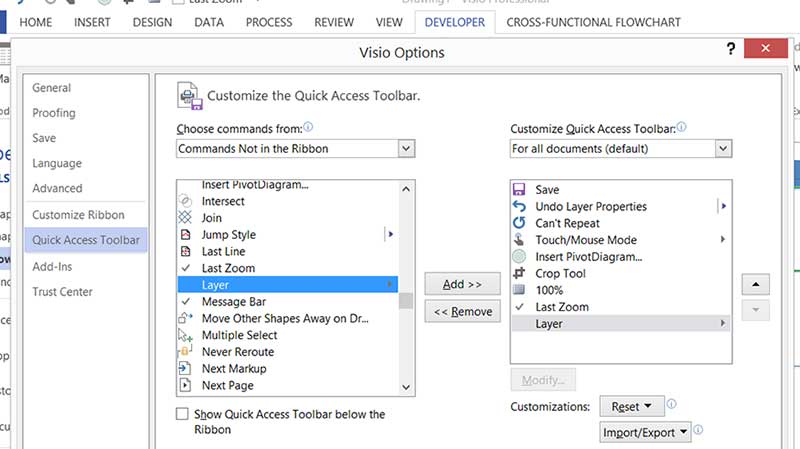Click the help question mark icon
The image size is (800, 449).
coord(731,48)
